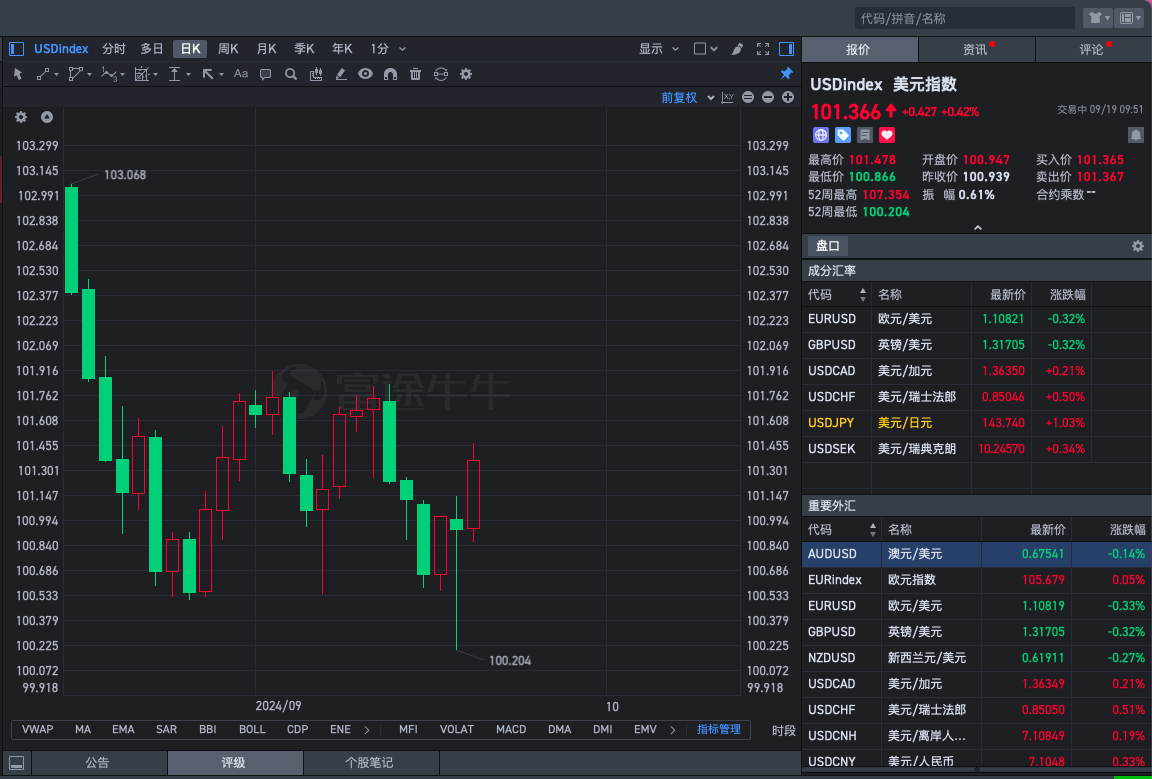Open the 前复权 adjustment dropdown

click(x=688, y=98)
